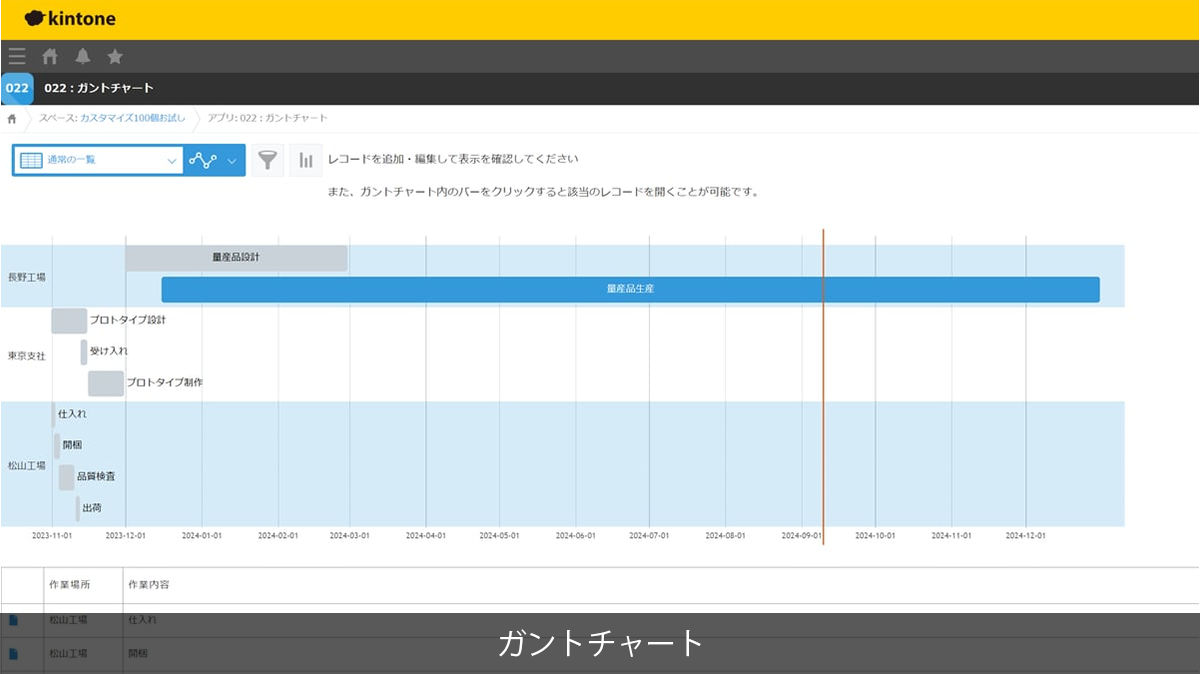Open record details icon for 仕入れ row

click(13, 620)
